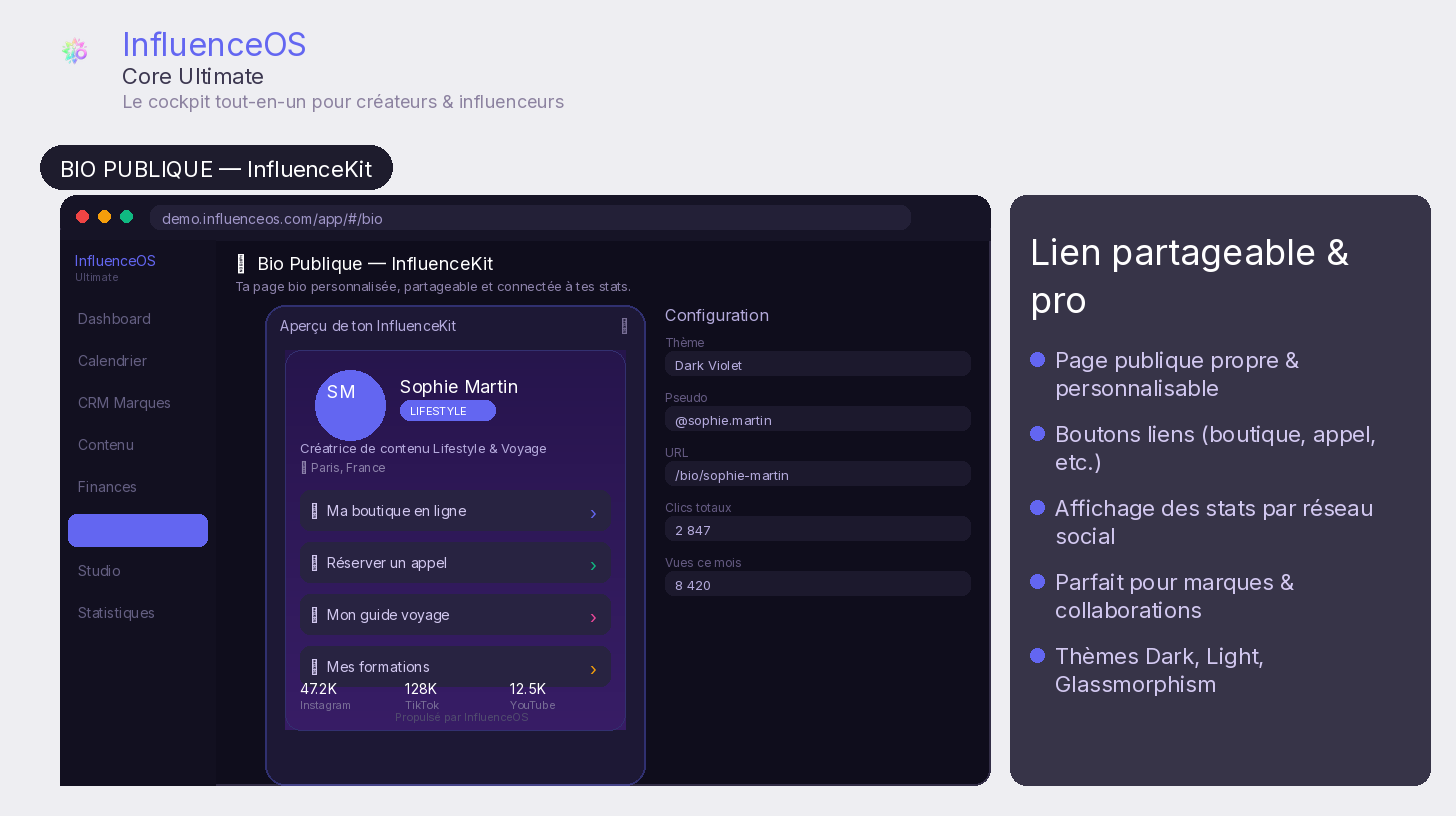The image size is (1456, 816).
Task: Expand the Mon guide voyage chevron
Action: click(593, 617)
